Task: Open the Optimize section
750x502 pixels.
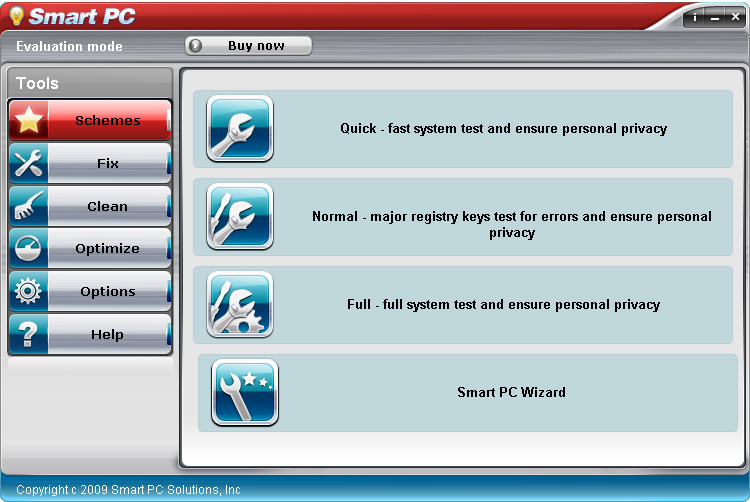Action: [x=90, y=248]
